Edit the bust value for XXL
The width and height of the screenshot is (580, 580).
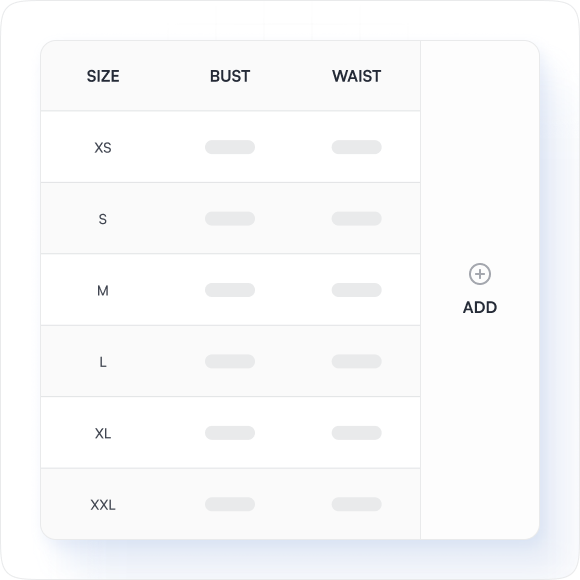[x=230, y=504]
